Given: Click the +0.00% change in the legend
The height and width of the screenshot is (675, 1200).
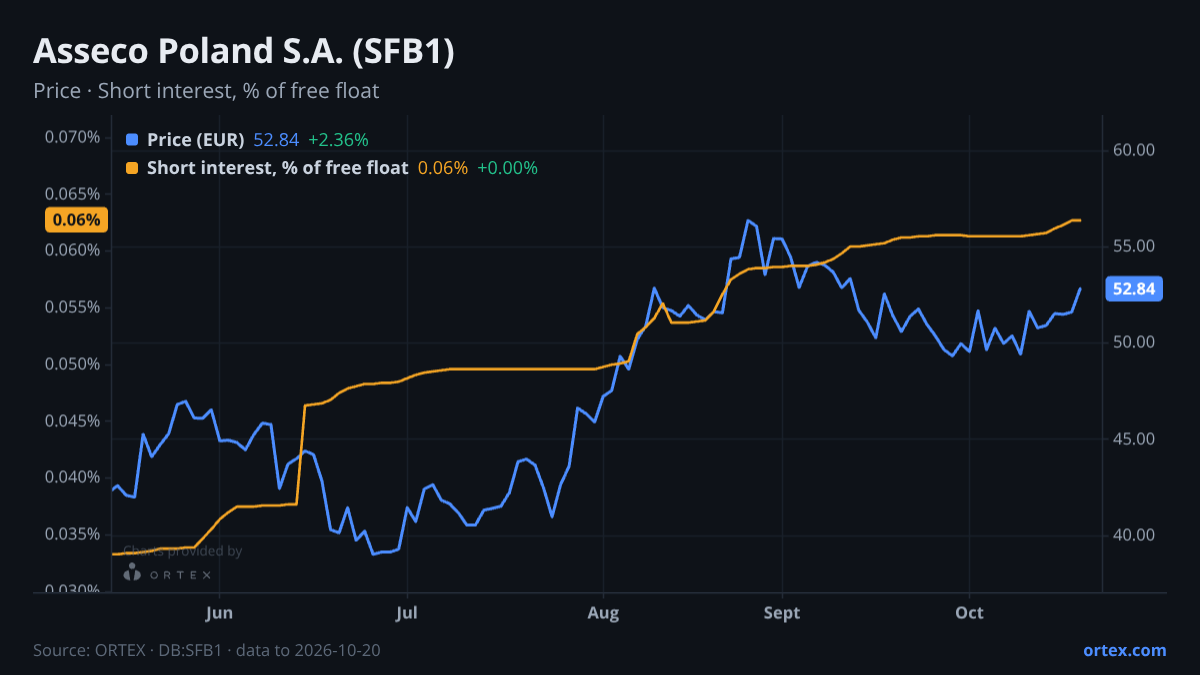Looking at the screenshot, I should [507, 168].
